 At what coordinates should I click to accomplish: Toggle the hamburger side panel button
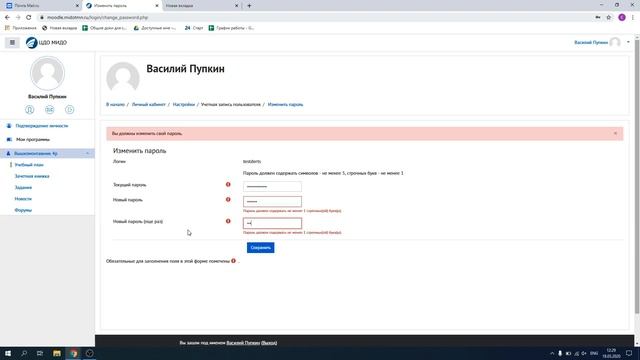(x=12, y=42)
